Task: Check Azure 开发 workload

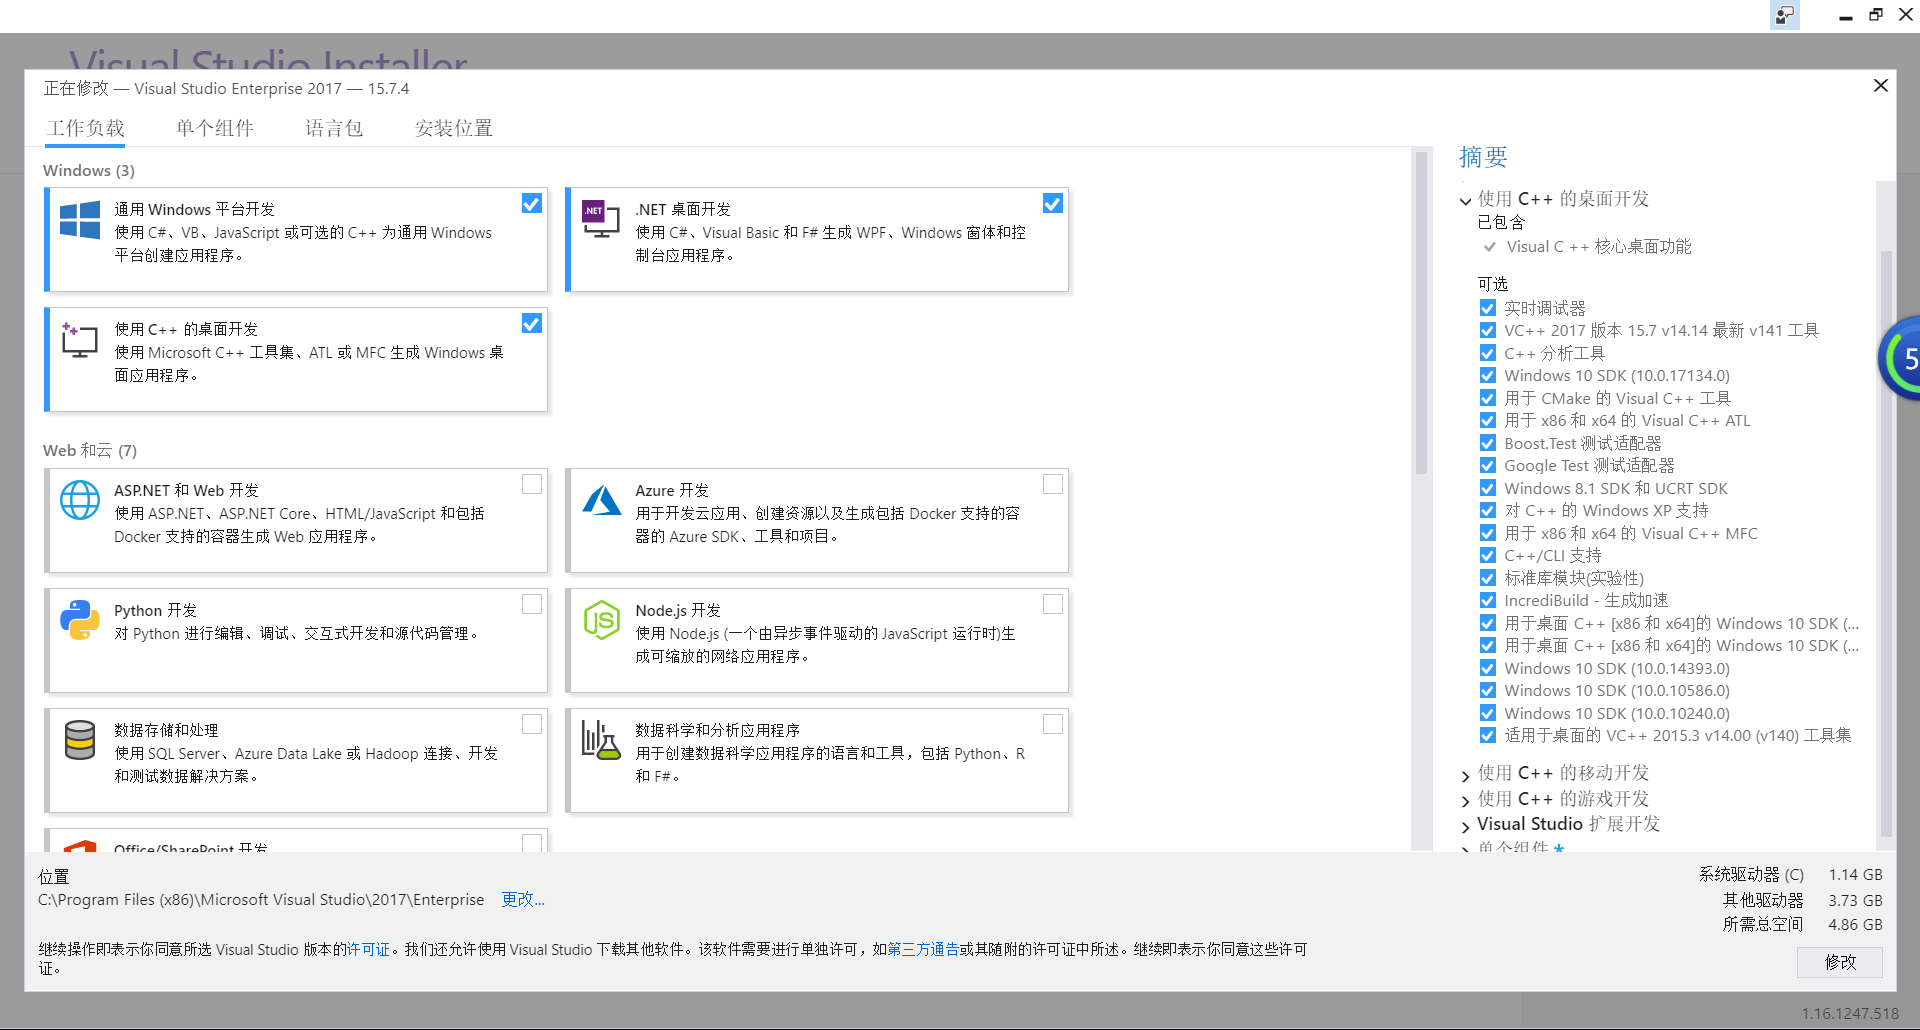Action: click(1053, 484)
